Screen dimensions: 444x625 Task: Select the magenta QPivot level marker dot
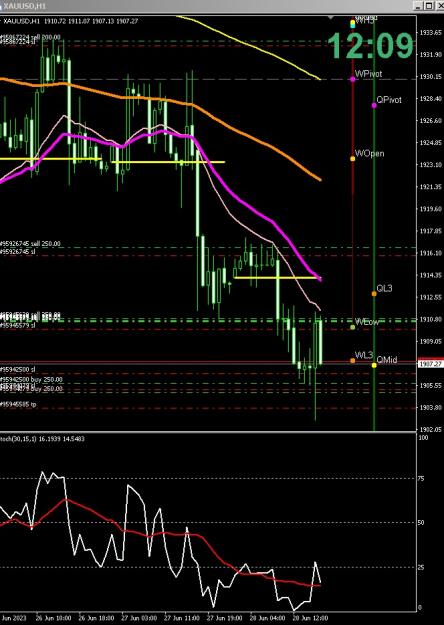pos(374,106)
